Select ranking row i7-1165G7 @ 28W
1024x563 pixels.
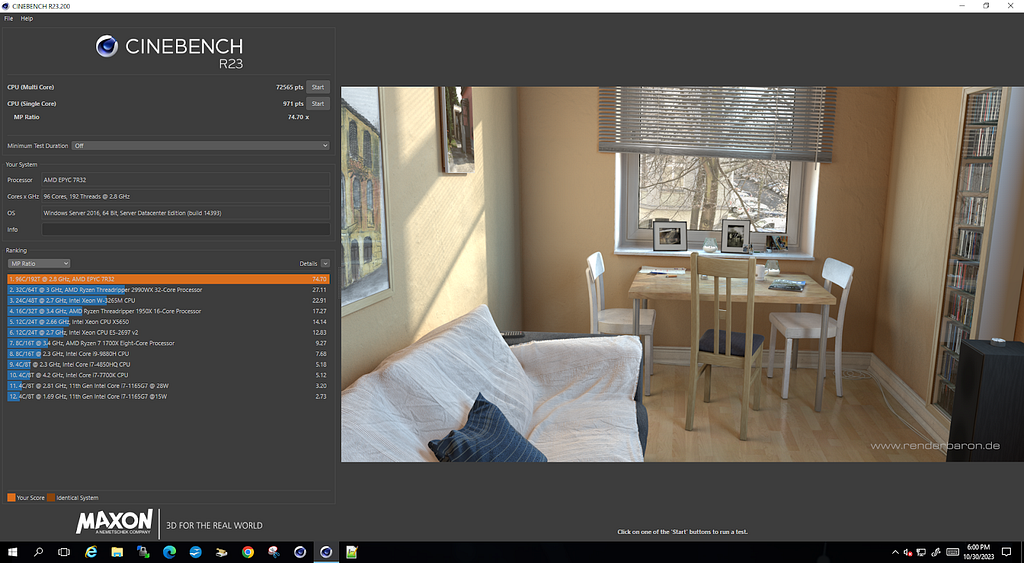pos(168,386)
